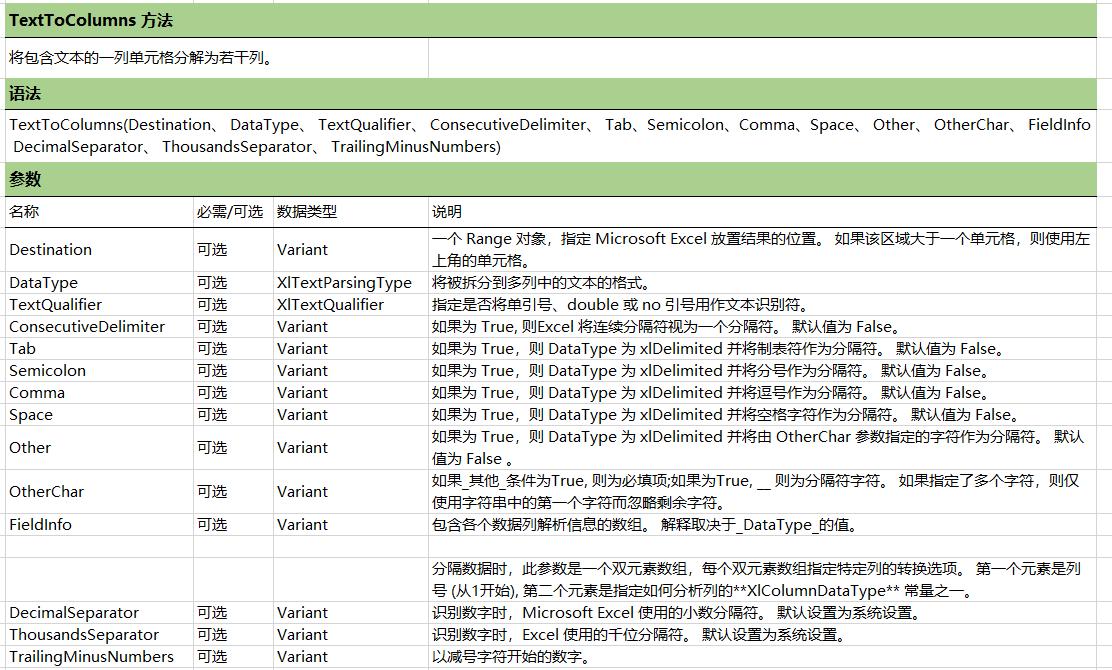Click the OtherChar parameter name
1112x670 pixels.
coord(45,491)
